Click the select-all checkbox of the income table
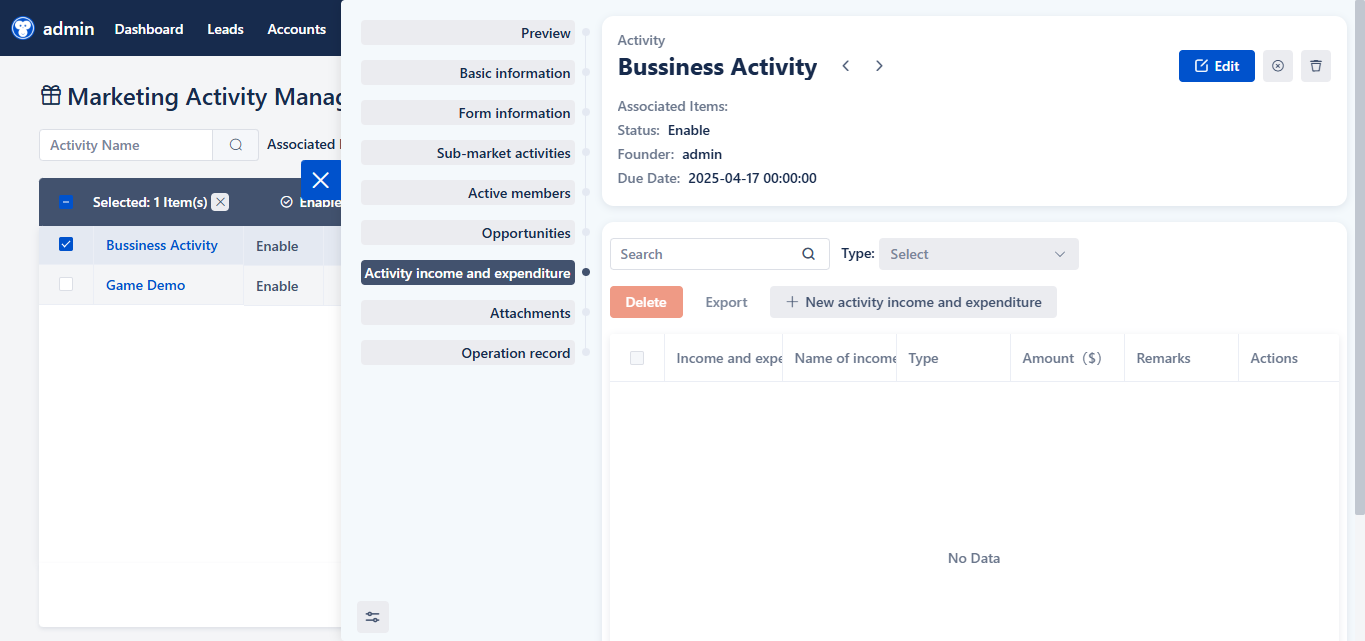 (x=637, y=357)
